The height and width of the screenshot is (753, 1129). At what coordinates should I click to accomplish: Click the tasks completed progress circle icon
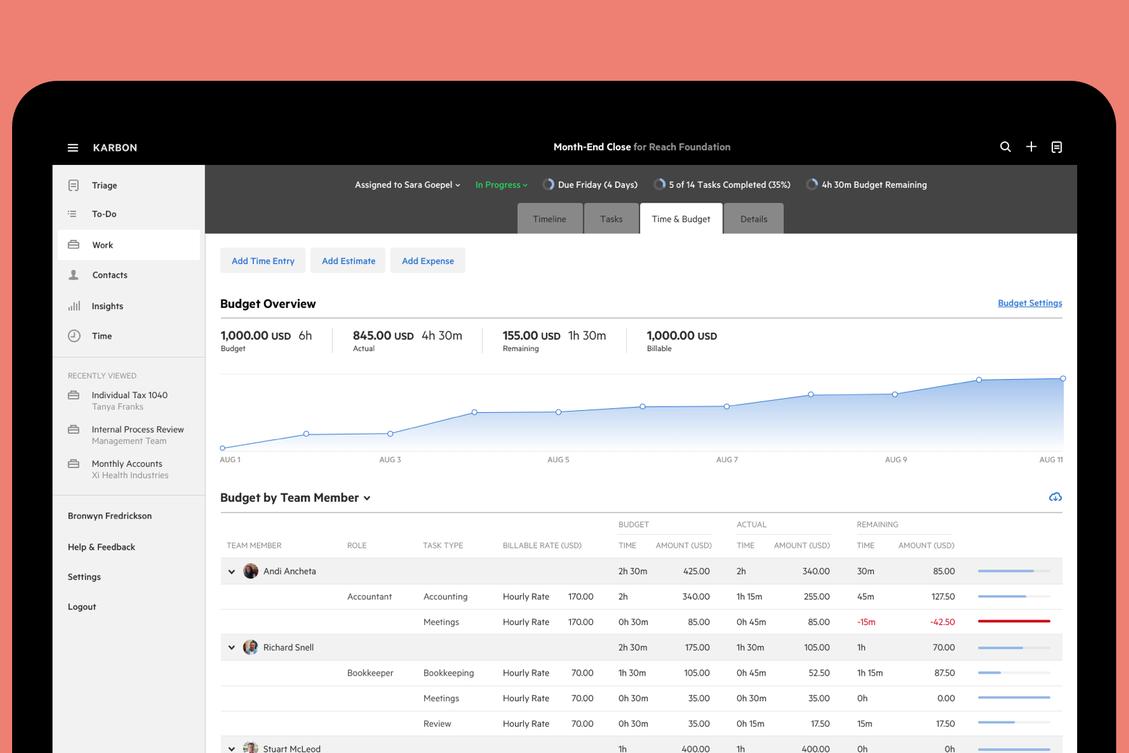pyautogui.click(x=659, y=184)
